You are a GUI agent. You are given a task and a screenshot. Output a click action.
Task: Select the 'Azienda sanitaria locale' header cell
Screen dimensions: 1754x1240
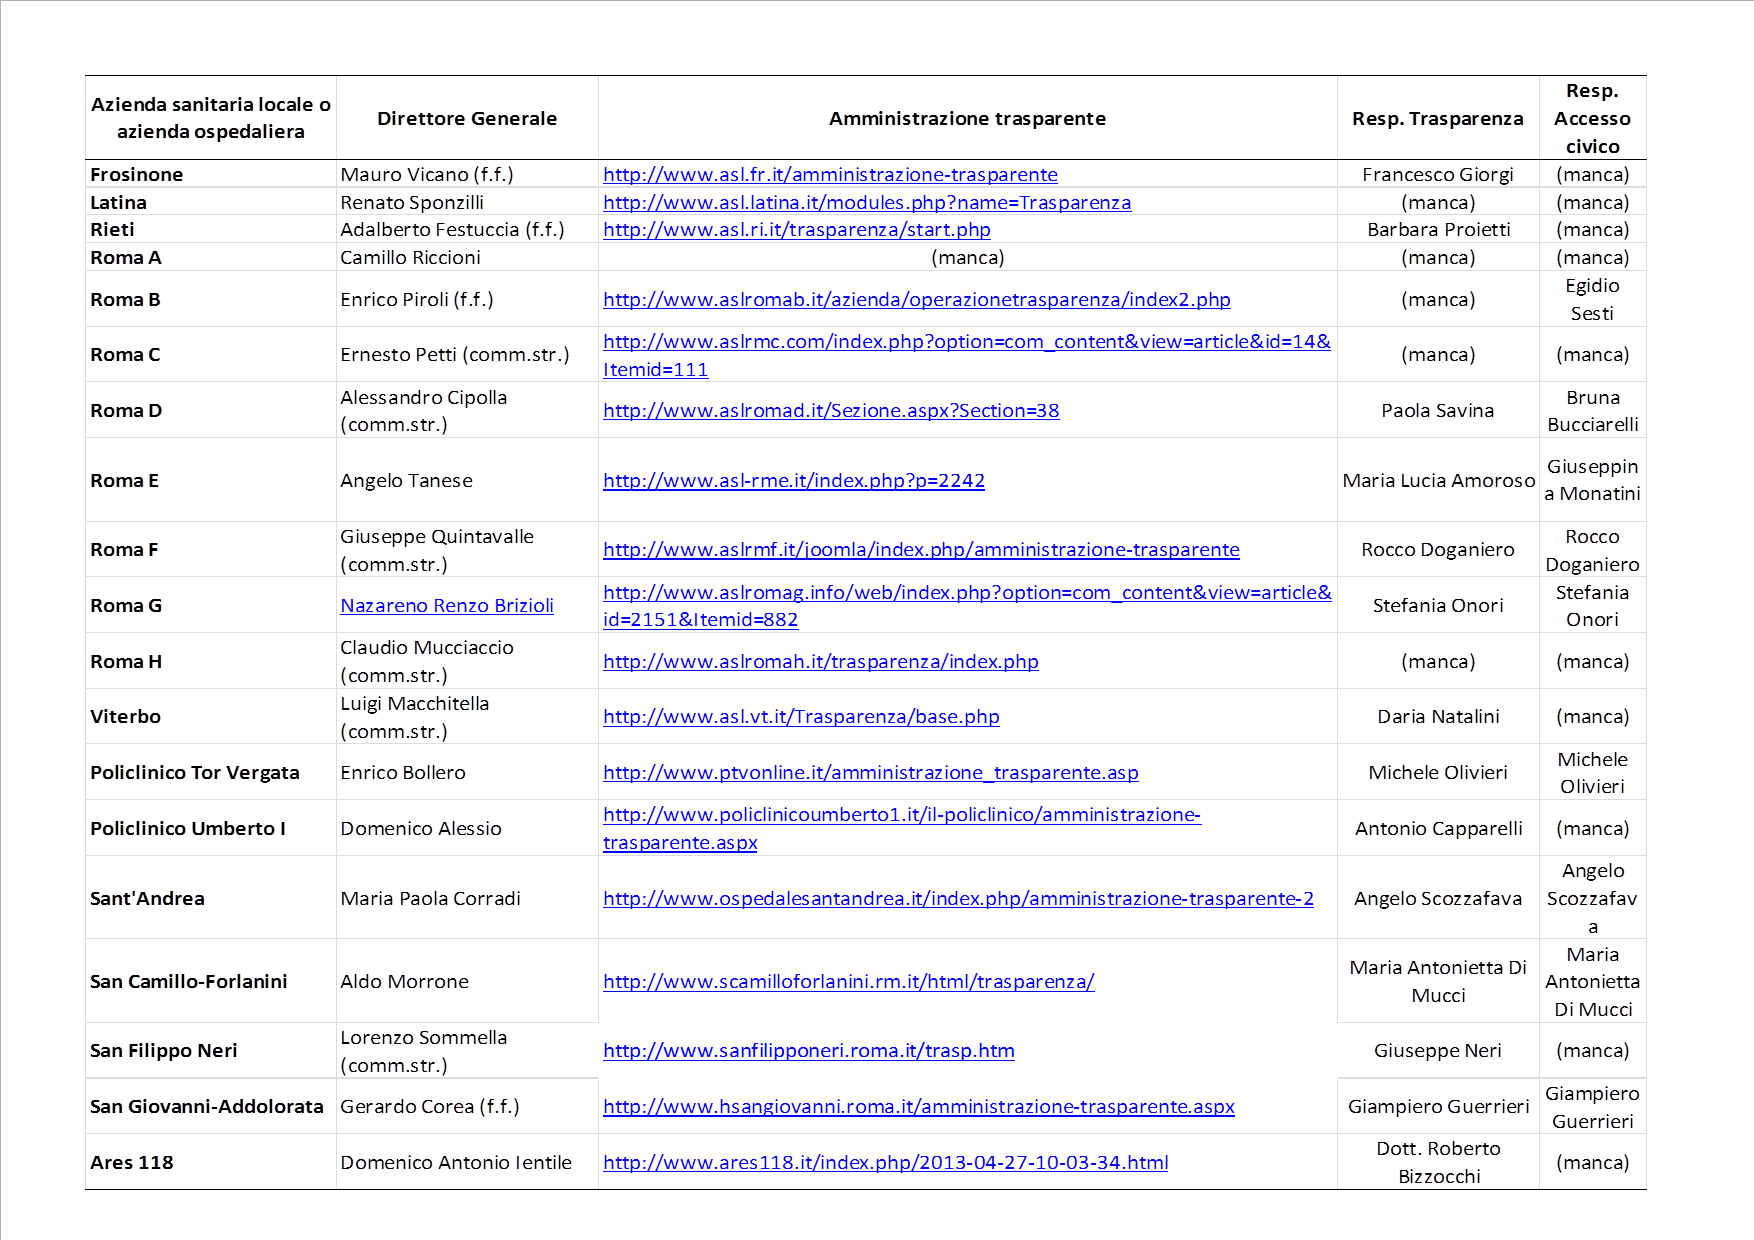tap(211, 118)
